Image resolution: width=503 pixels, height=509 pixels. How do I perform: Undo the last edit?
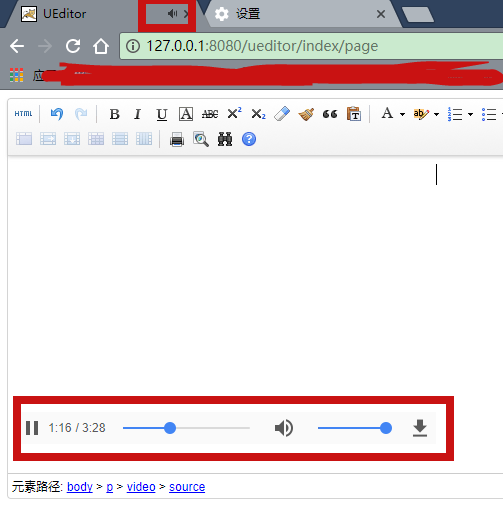(57, 114)
